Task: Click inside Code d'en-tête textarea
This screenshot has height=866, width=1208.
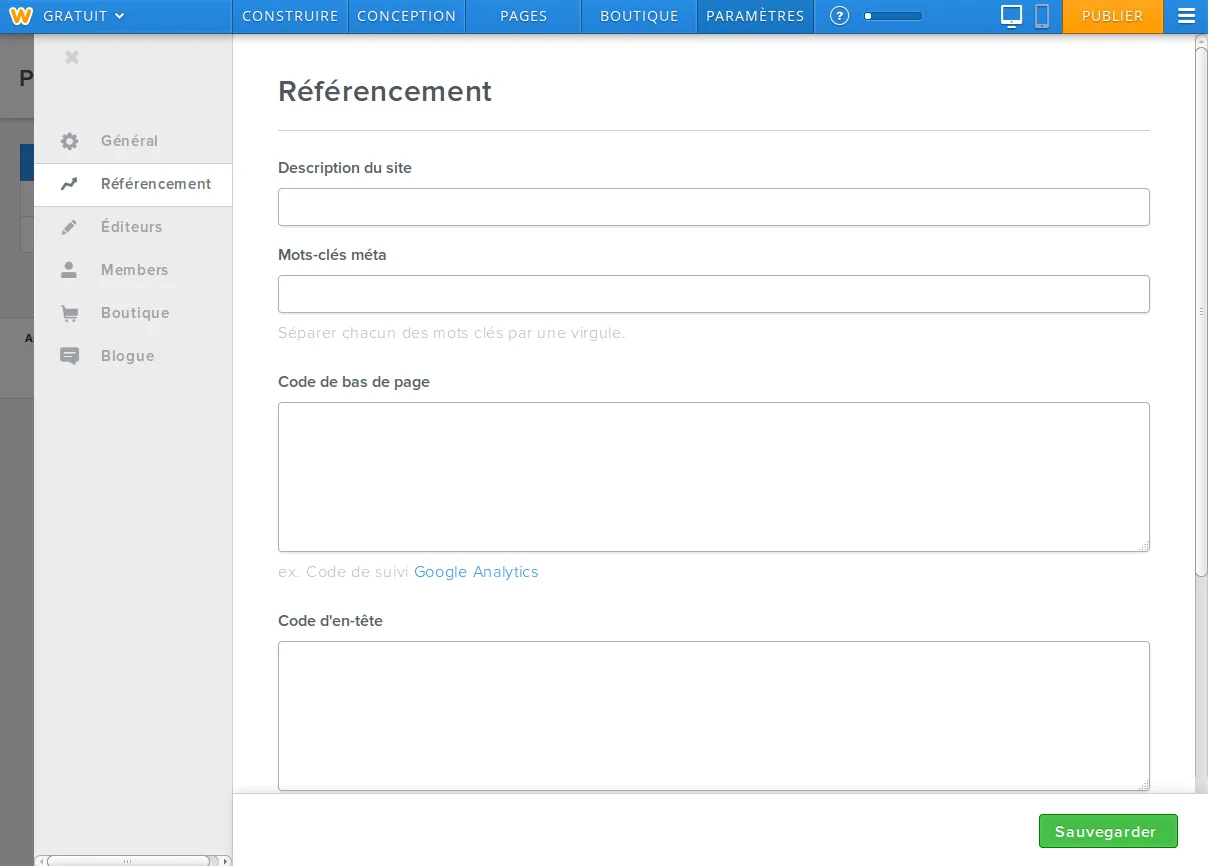Action: point(714,716)
